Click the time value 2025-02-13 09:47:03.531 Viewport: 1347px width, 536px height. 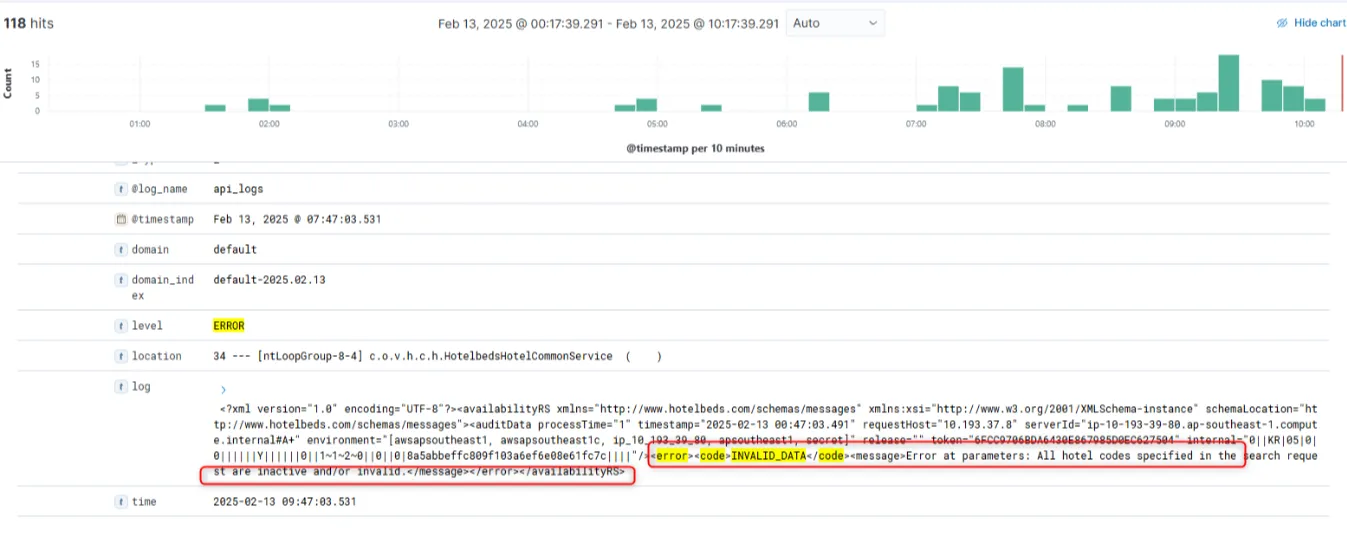[285, 502]
